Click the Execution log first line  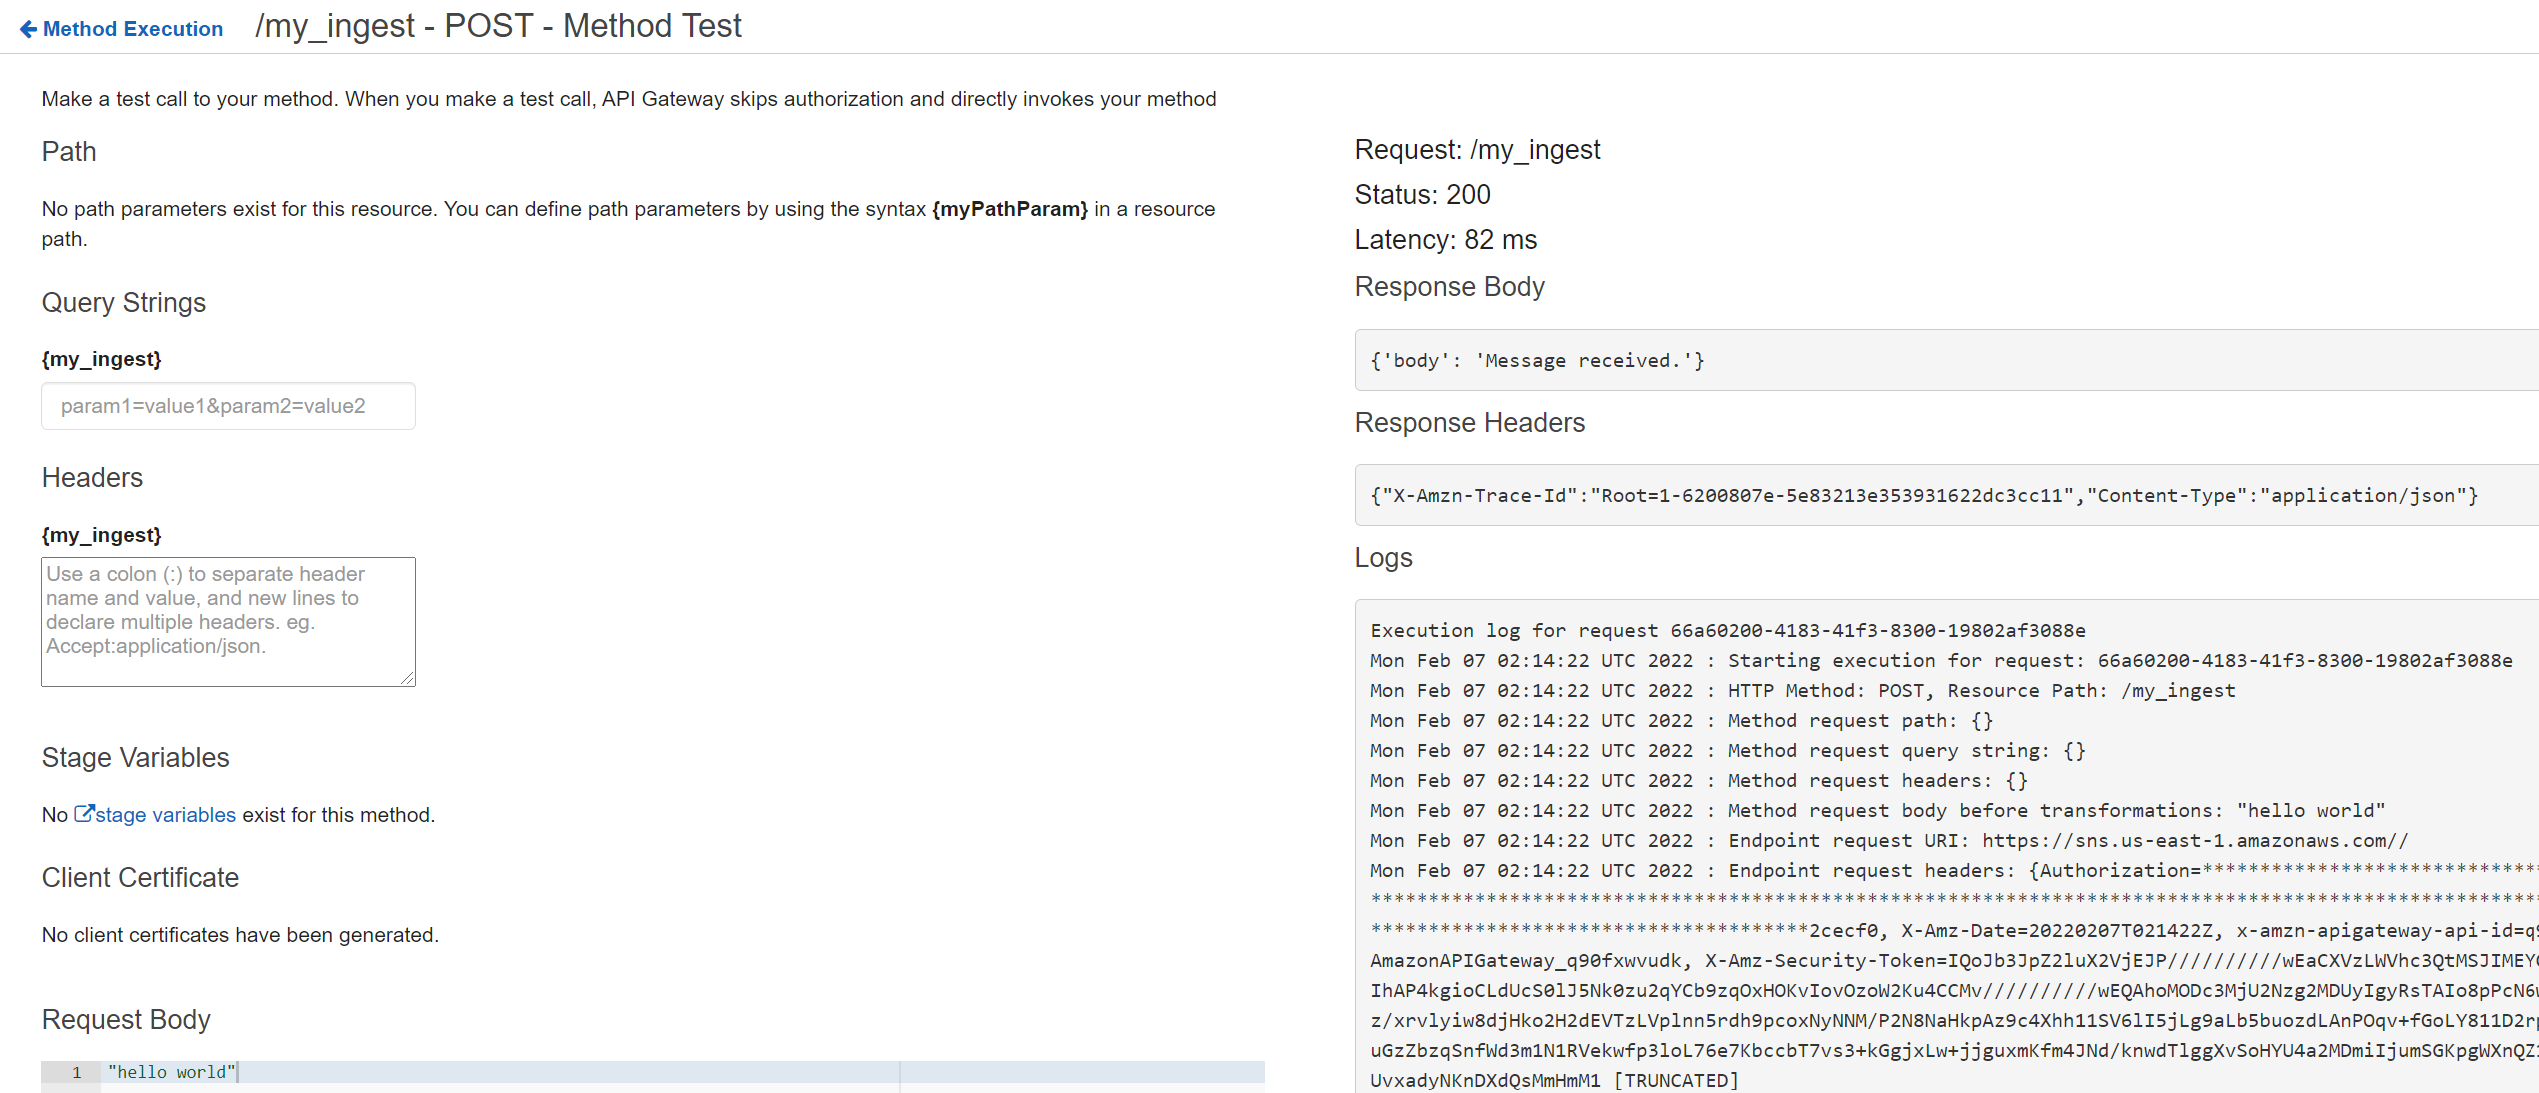[x=1727, y=630]
